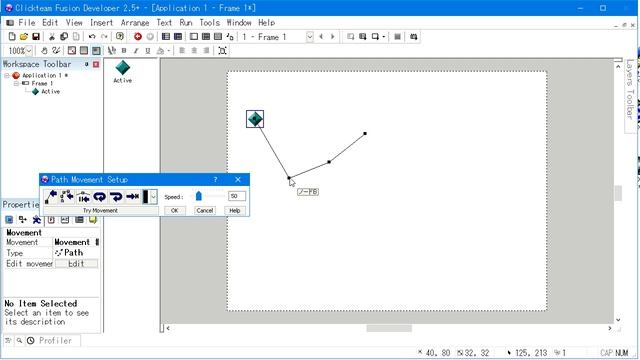Collapse the Application 1 tree node
The width and height of the screenshot is (640, 360).
[x=7, y=76]
